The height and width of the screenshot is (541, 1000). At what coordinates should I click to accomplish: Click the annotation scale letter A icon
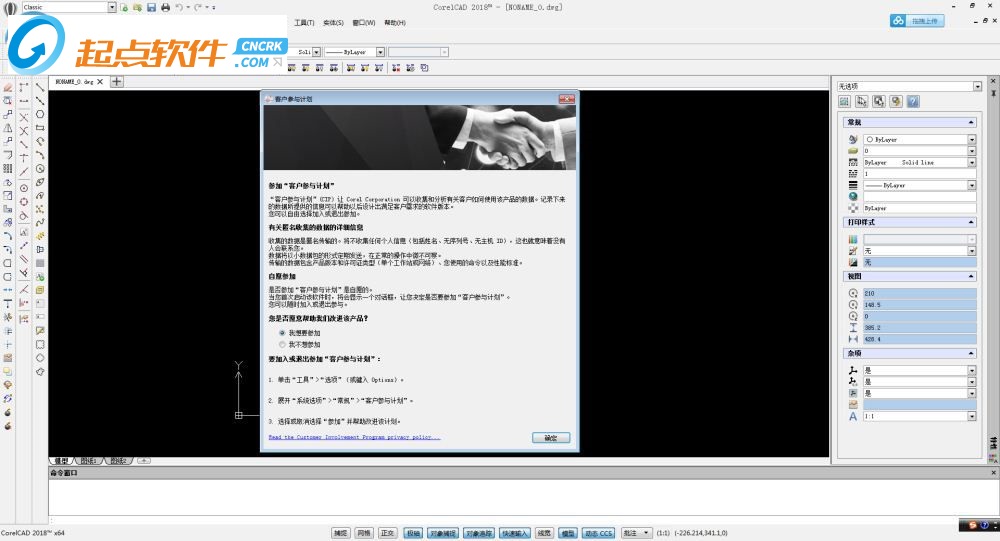tap(853, 416)
